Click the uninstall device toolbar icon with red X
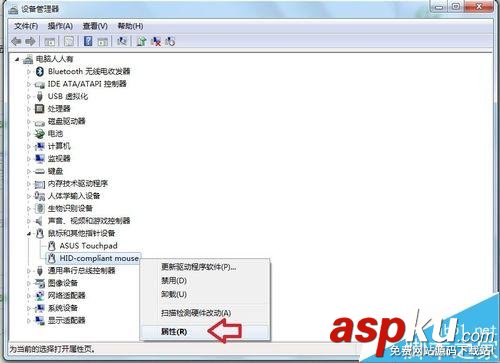500x363 pixels. tap(156, 41)
